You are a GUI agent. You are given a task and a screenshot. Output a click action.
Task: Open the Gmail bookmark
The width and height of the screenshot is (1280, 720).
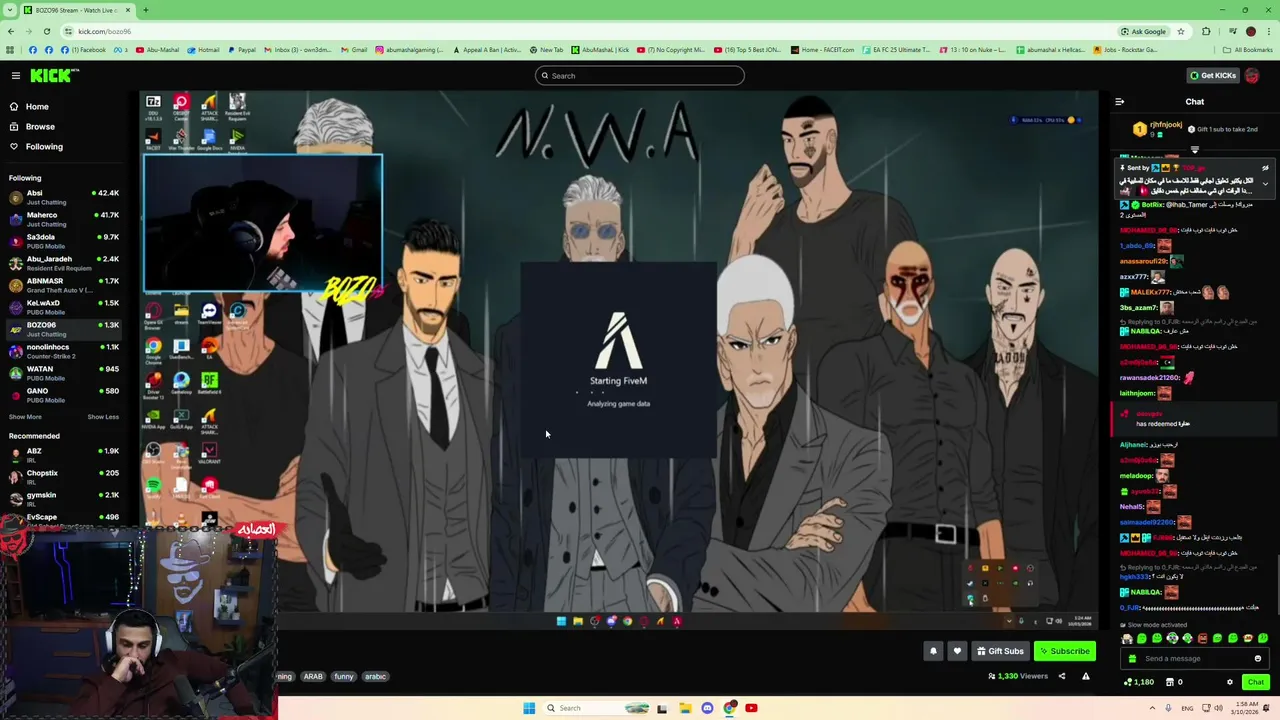click(x=354, y=50)
